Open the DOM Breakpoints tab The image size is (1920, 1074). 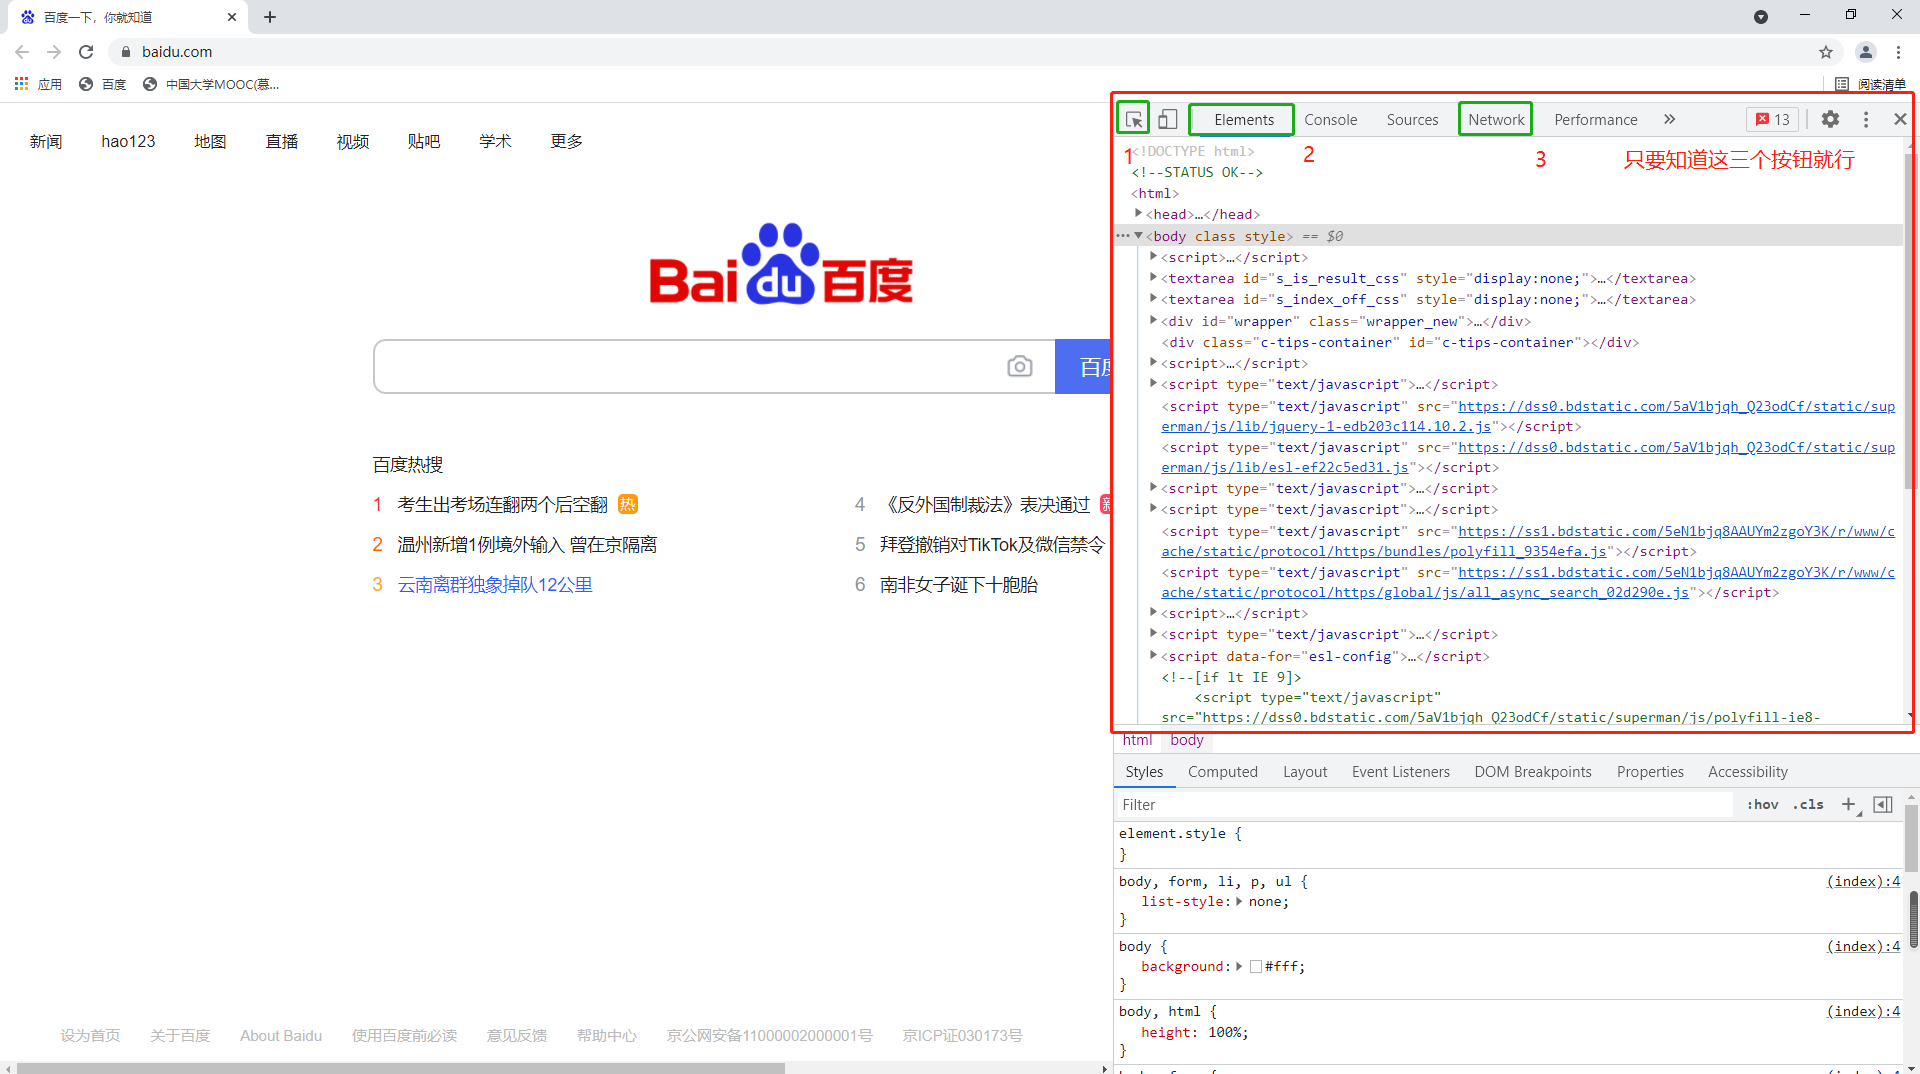coord(1533,771)
